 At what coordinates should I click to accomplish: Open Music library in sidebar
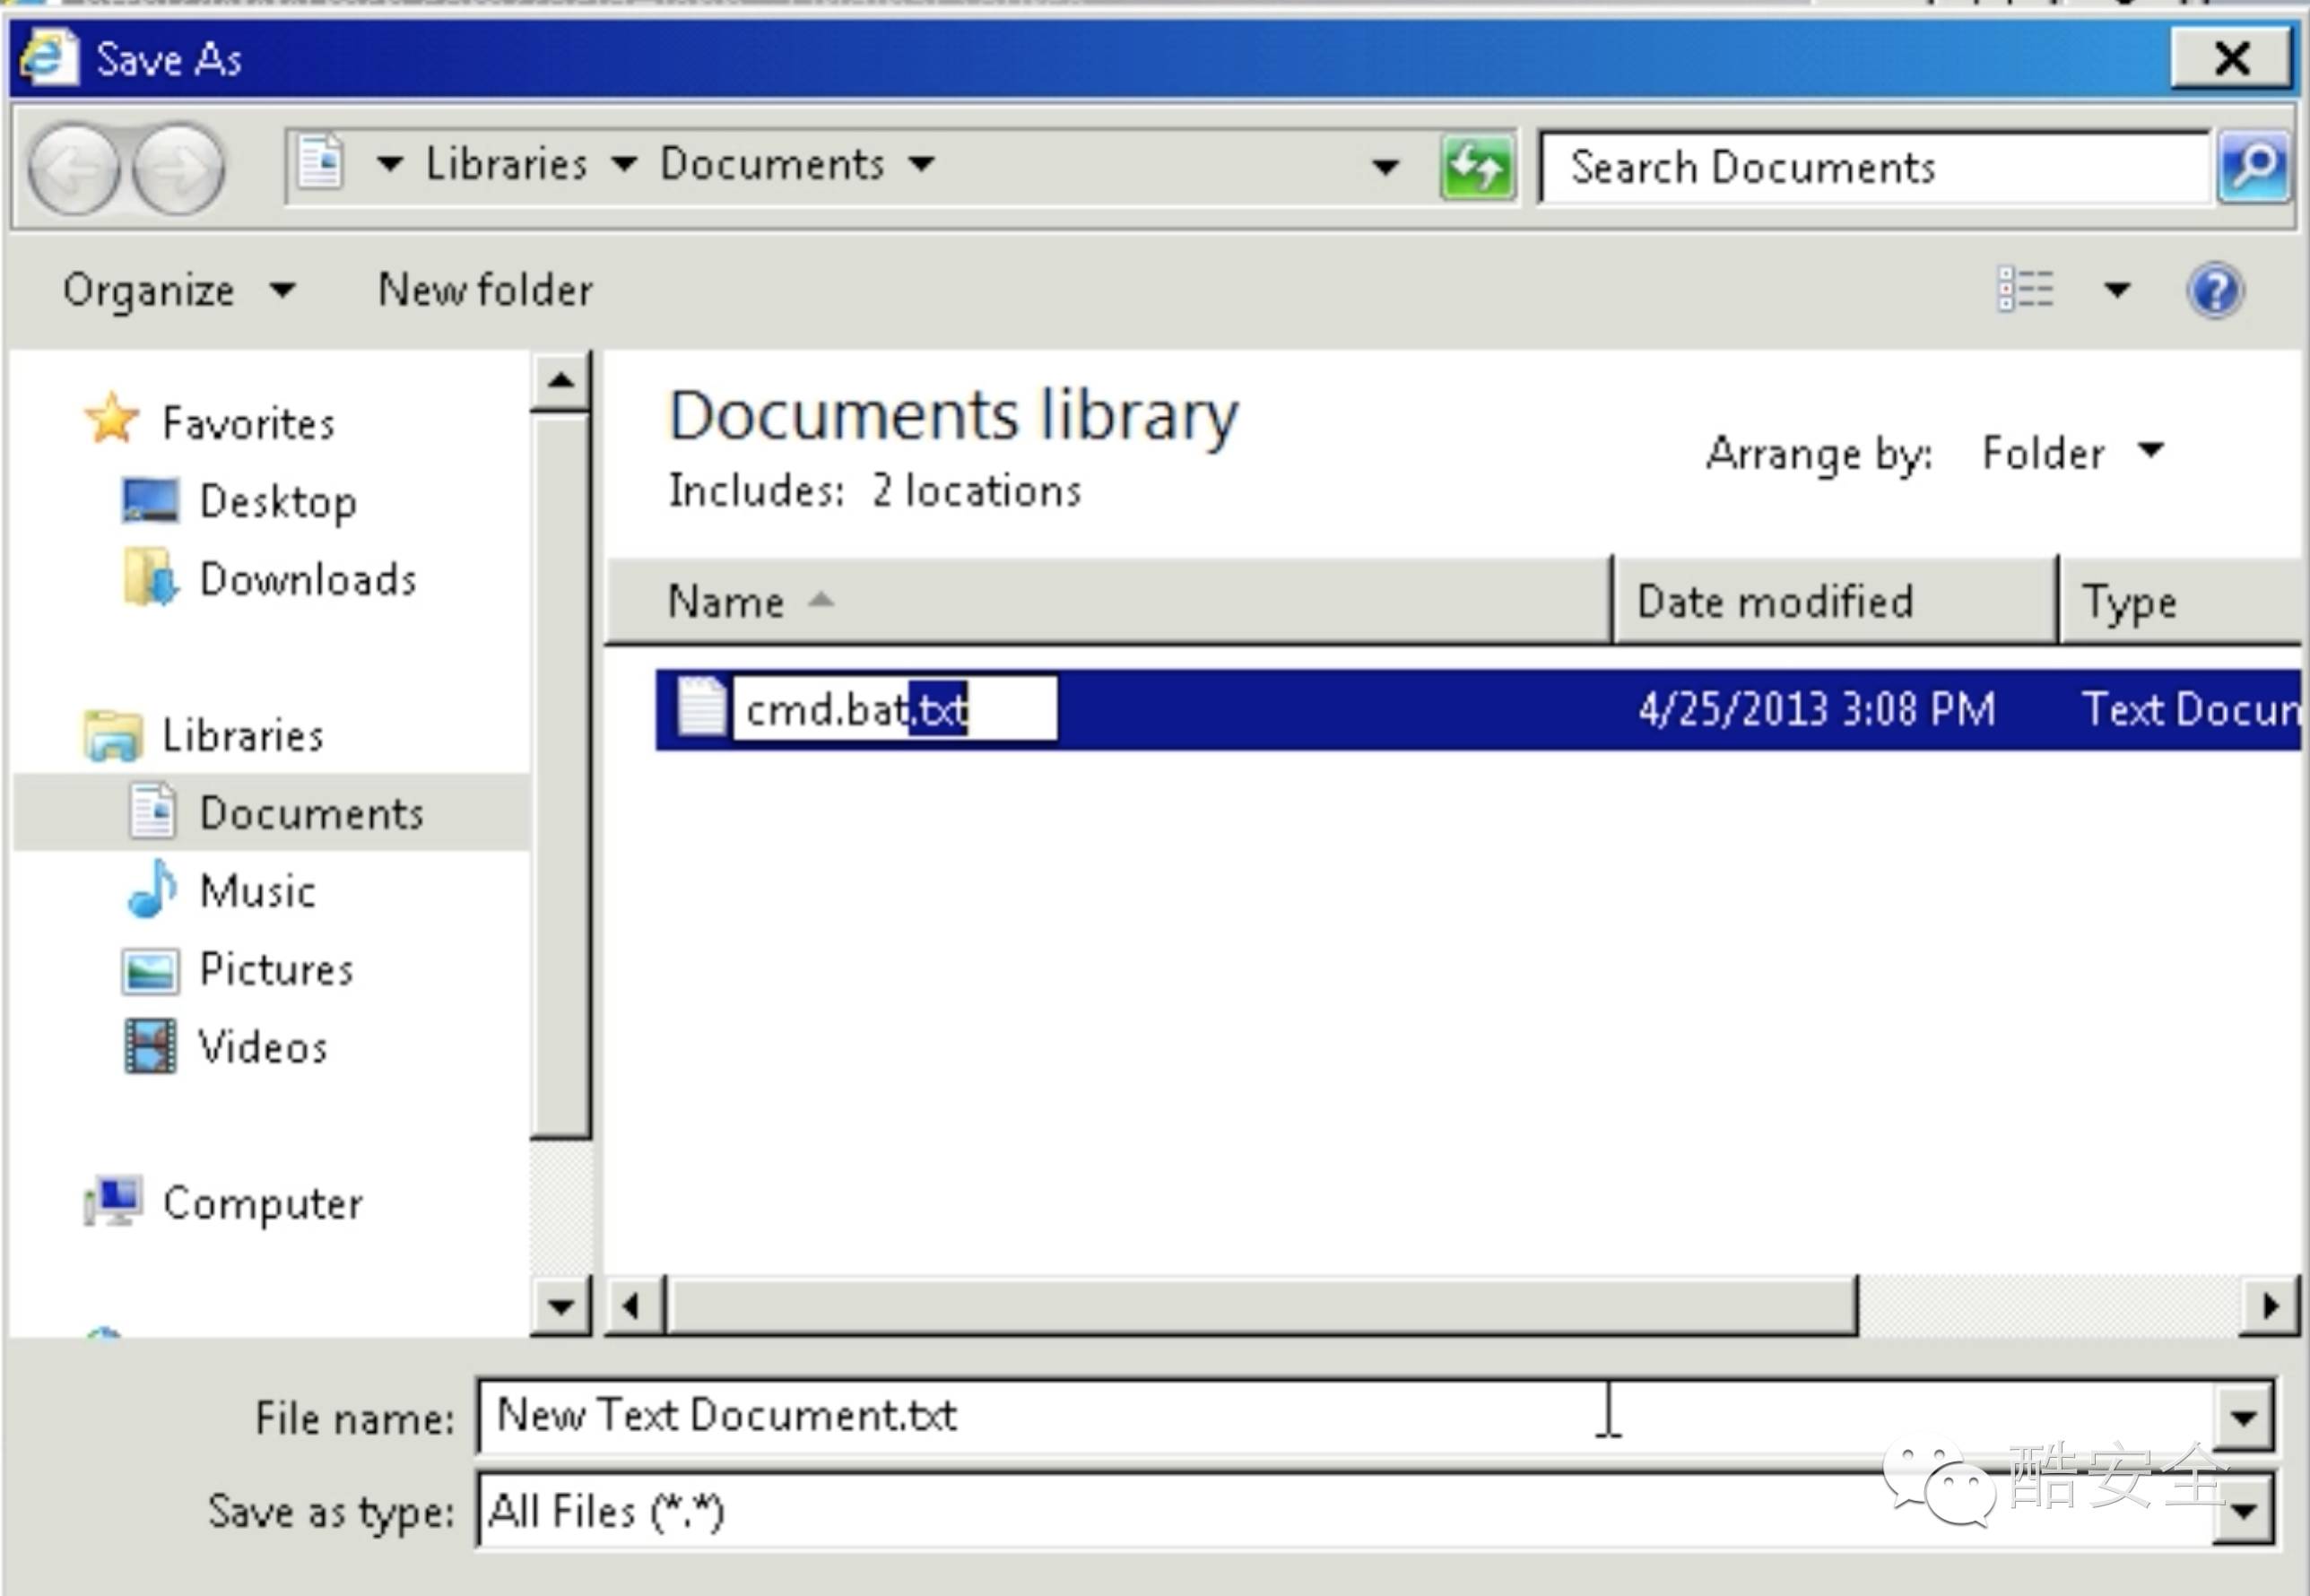[257, 890]
